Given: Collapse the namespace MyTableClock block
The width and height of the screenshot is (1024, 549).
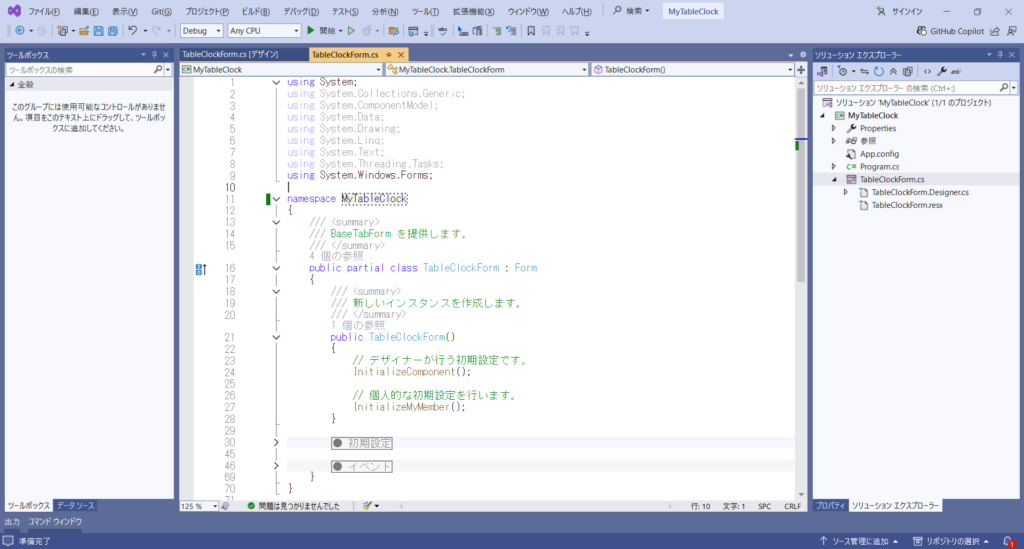Looking at the screenshot, I should (x=276, y=199).
